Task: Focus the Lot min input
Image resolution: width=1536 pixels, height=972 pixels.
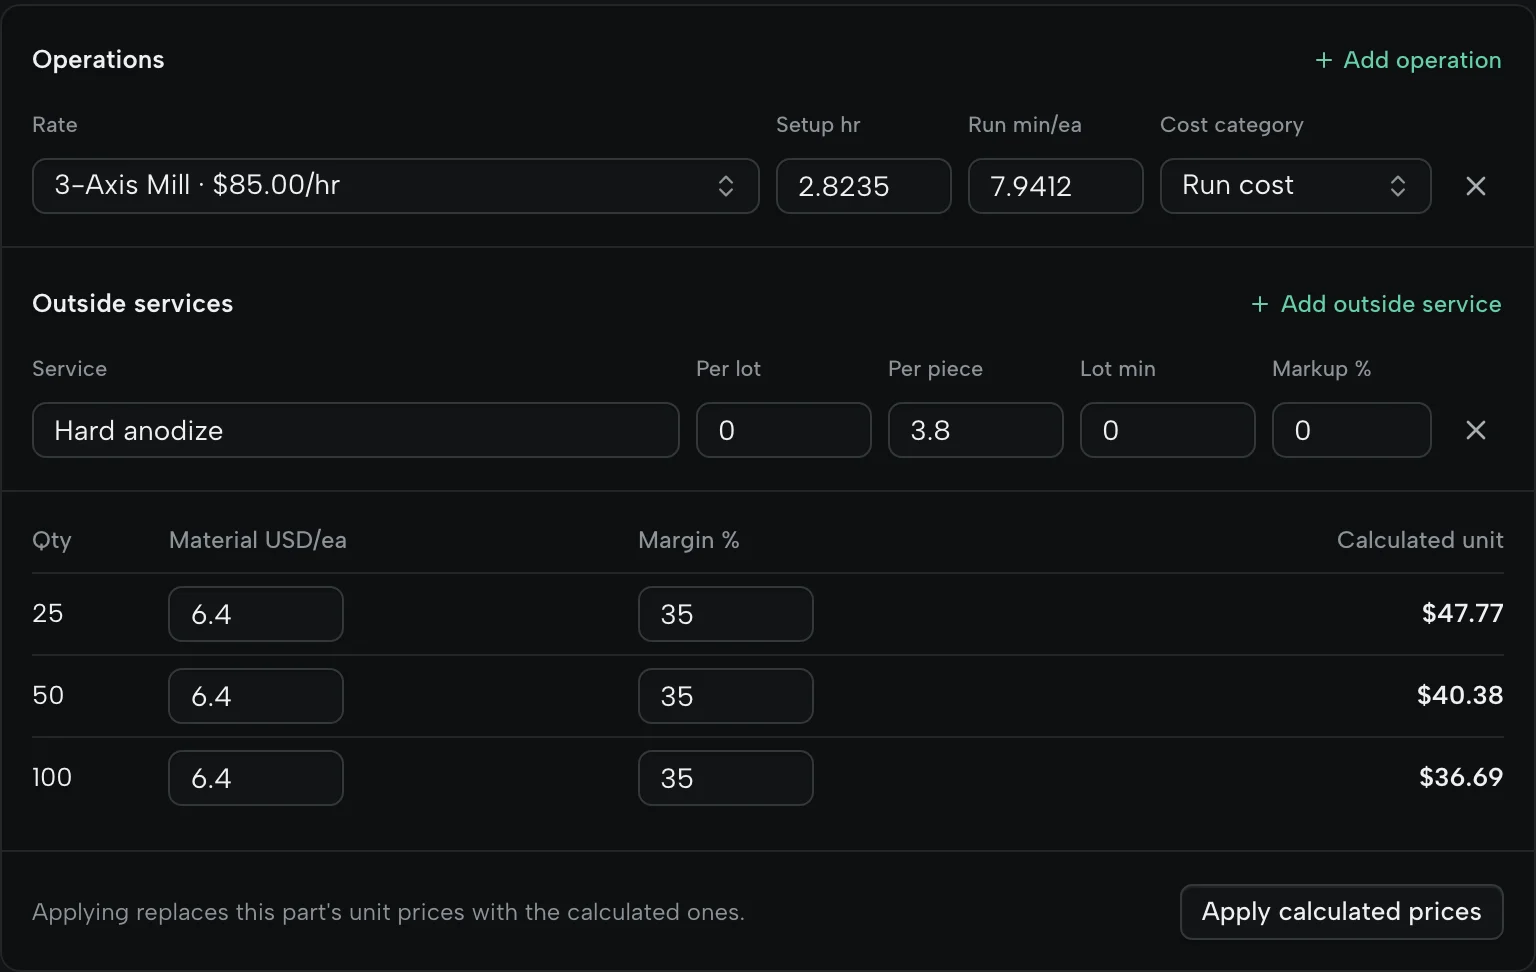Action: (x=1168, y=430)
